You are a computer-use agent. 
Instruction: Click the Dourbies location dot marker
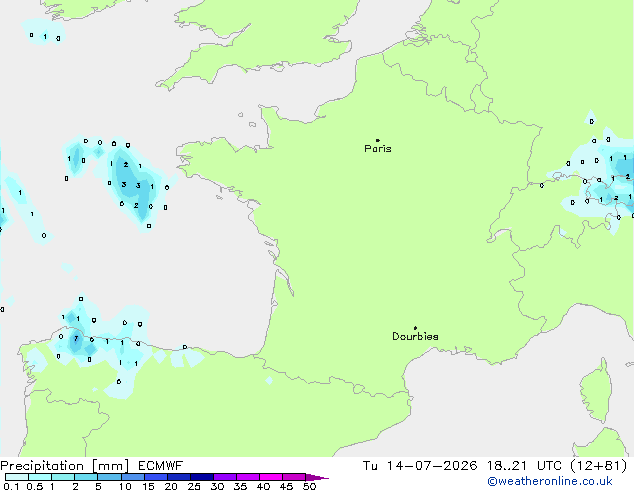click(x=415, y=328)
